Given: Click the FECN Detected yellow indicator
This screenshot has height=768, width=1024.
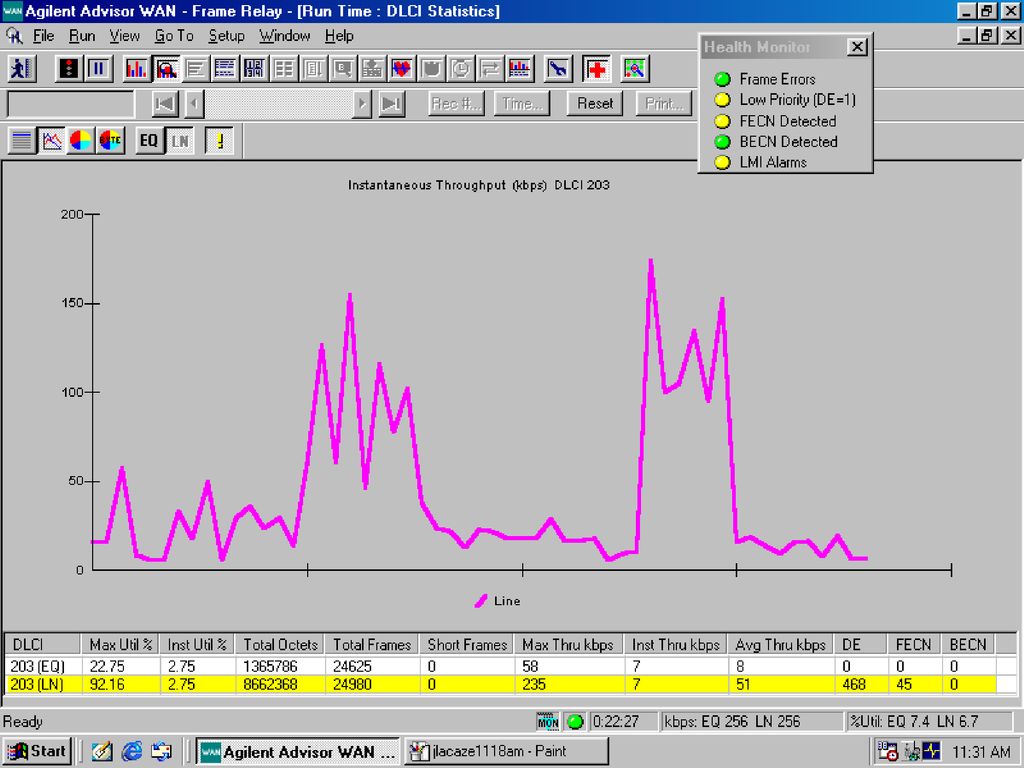Looking at the screenshot, I should (722, 121).
